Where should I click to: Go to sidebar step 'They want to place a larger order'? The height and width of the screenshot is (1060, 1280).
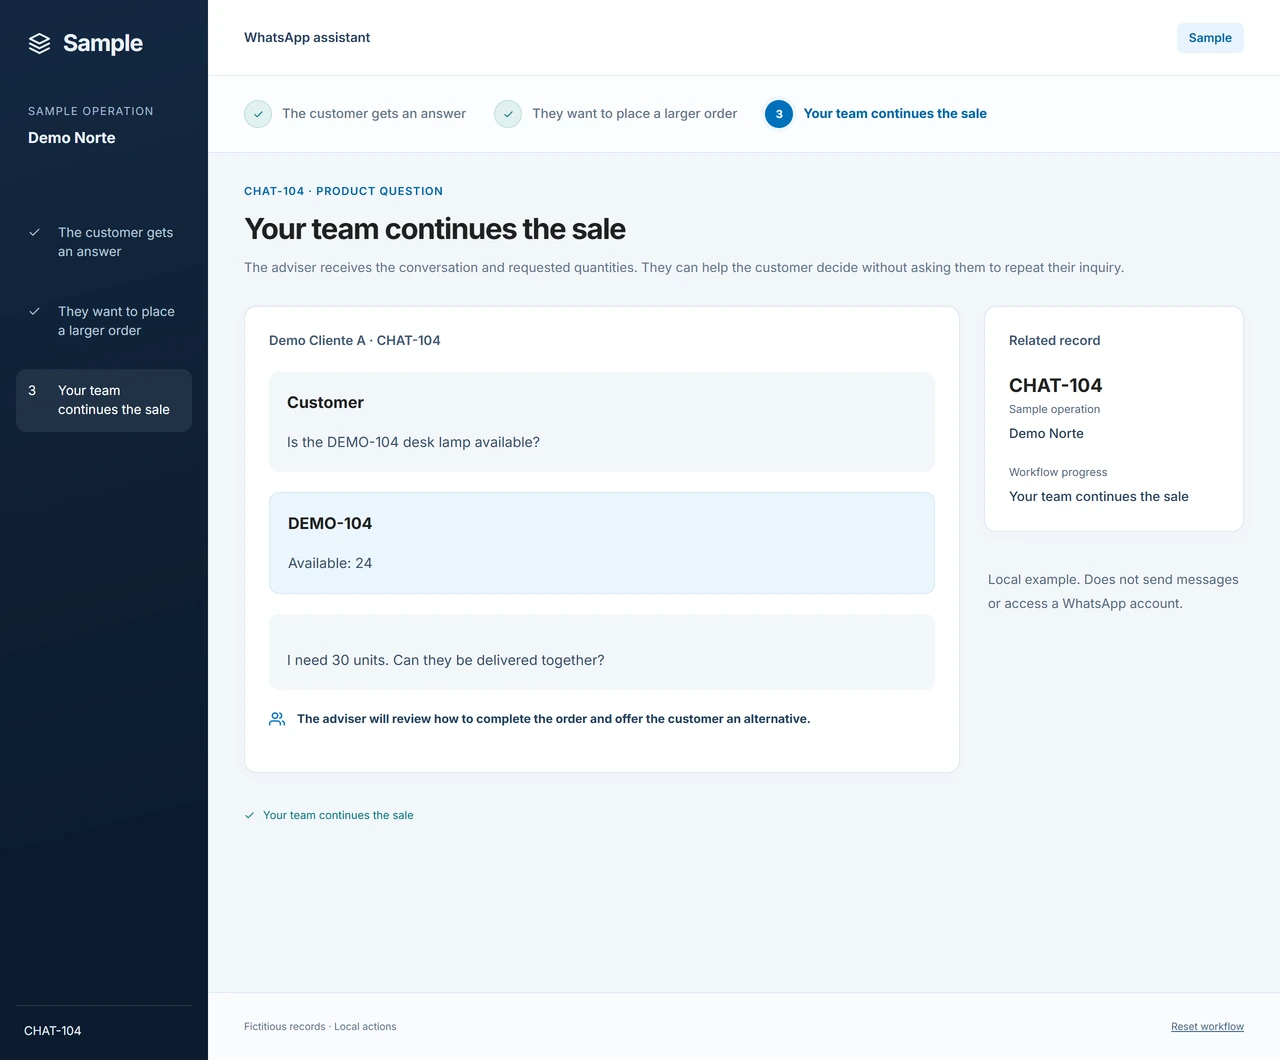[104, 321]
